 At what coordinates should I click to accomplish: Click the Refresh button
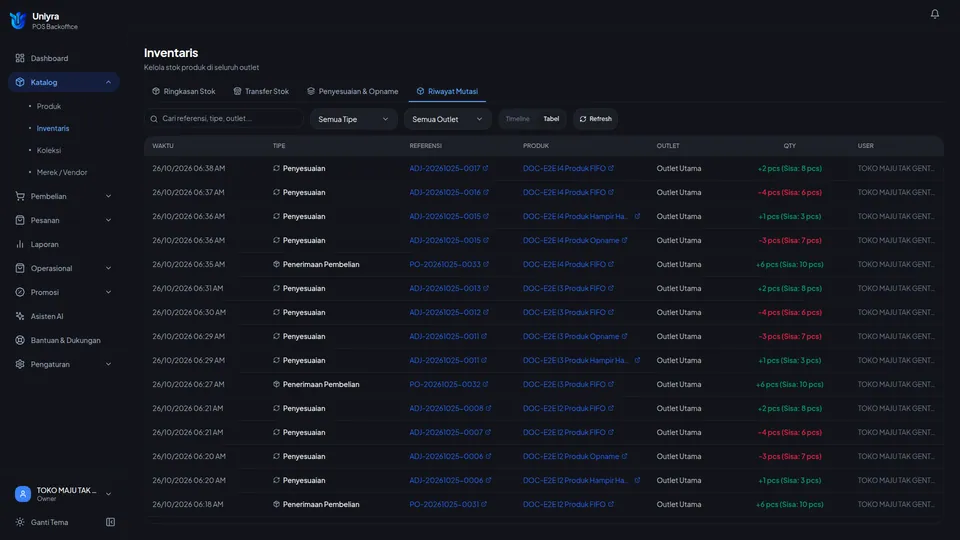(596, 119)
